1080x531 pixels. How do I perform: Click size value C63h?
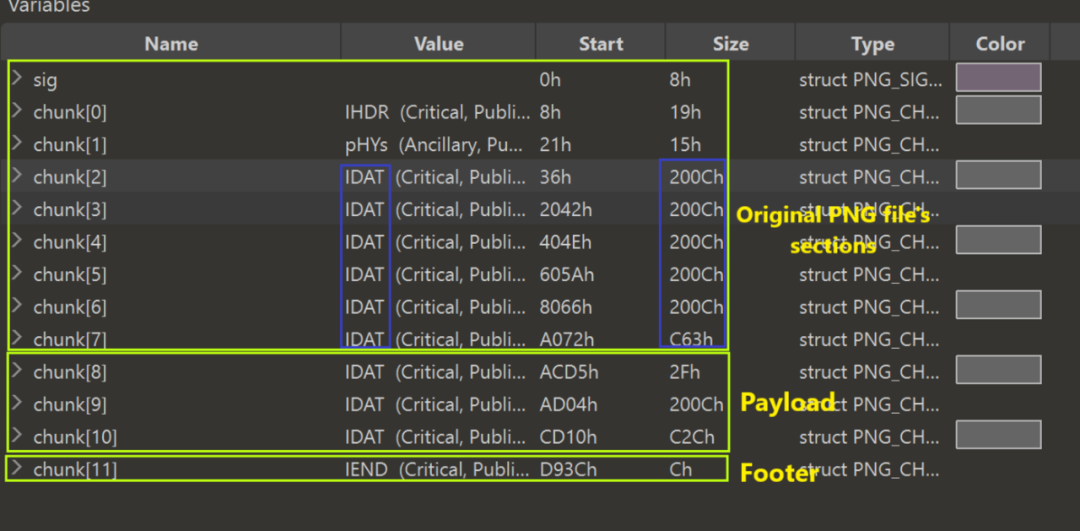690,340
